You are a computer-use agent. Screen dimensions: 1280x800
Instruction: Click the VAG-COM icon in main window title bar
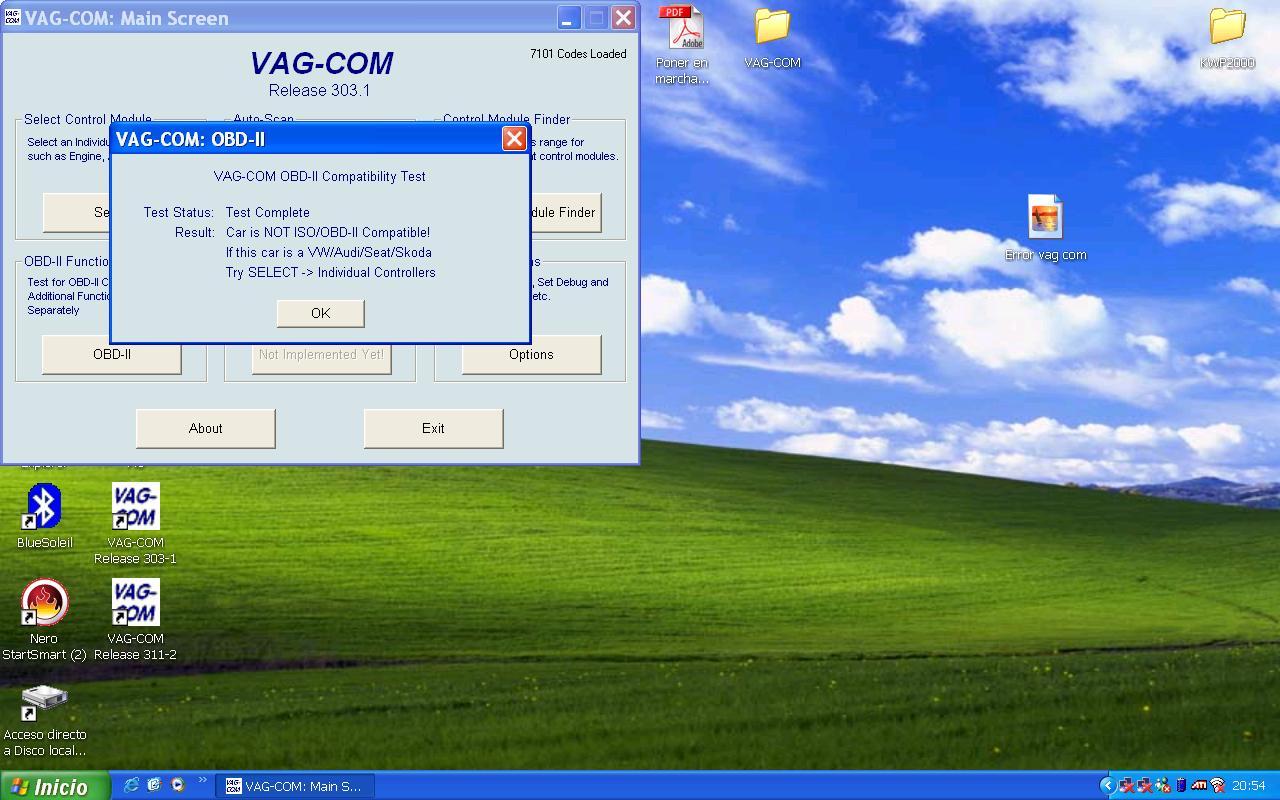(x=12, y=17)
